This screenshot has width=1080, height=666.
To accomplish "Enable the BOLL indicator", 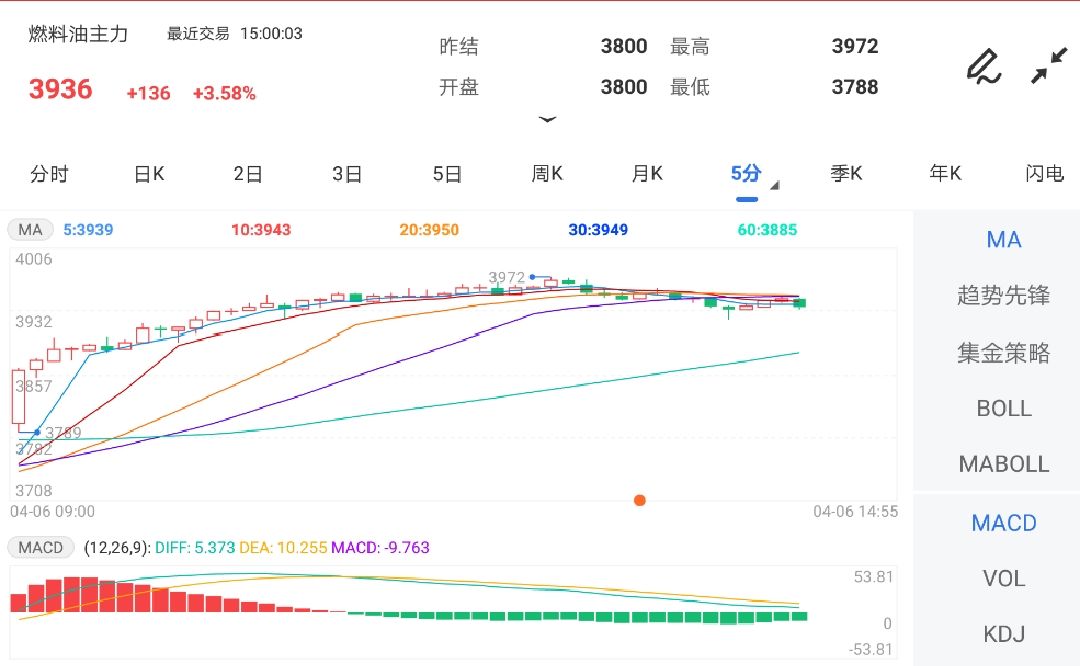I will [1003, 408].
